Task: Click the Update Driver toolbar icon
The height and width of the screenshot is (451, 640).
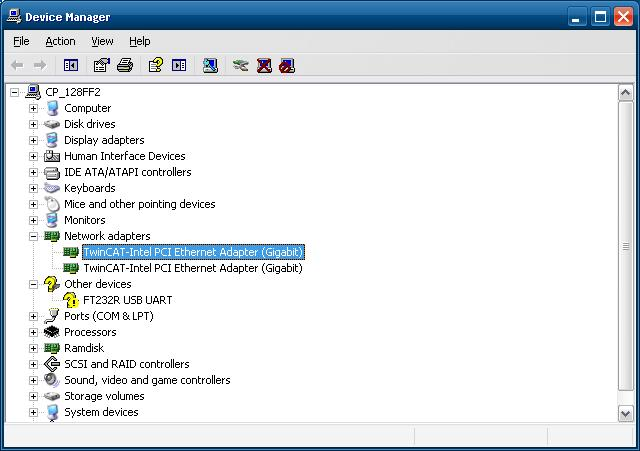Action: [x=240, y=65]
